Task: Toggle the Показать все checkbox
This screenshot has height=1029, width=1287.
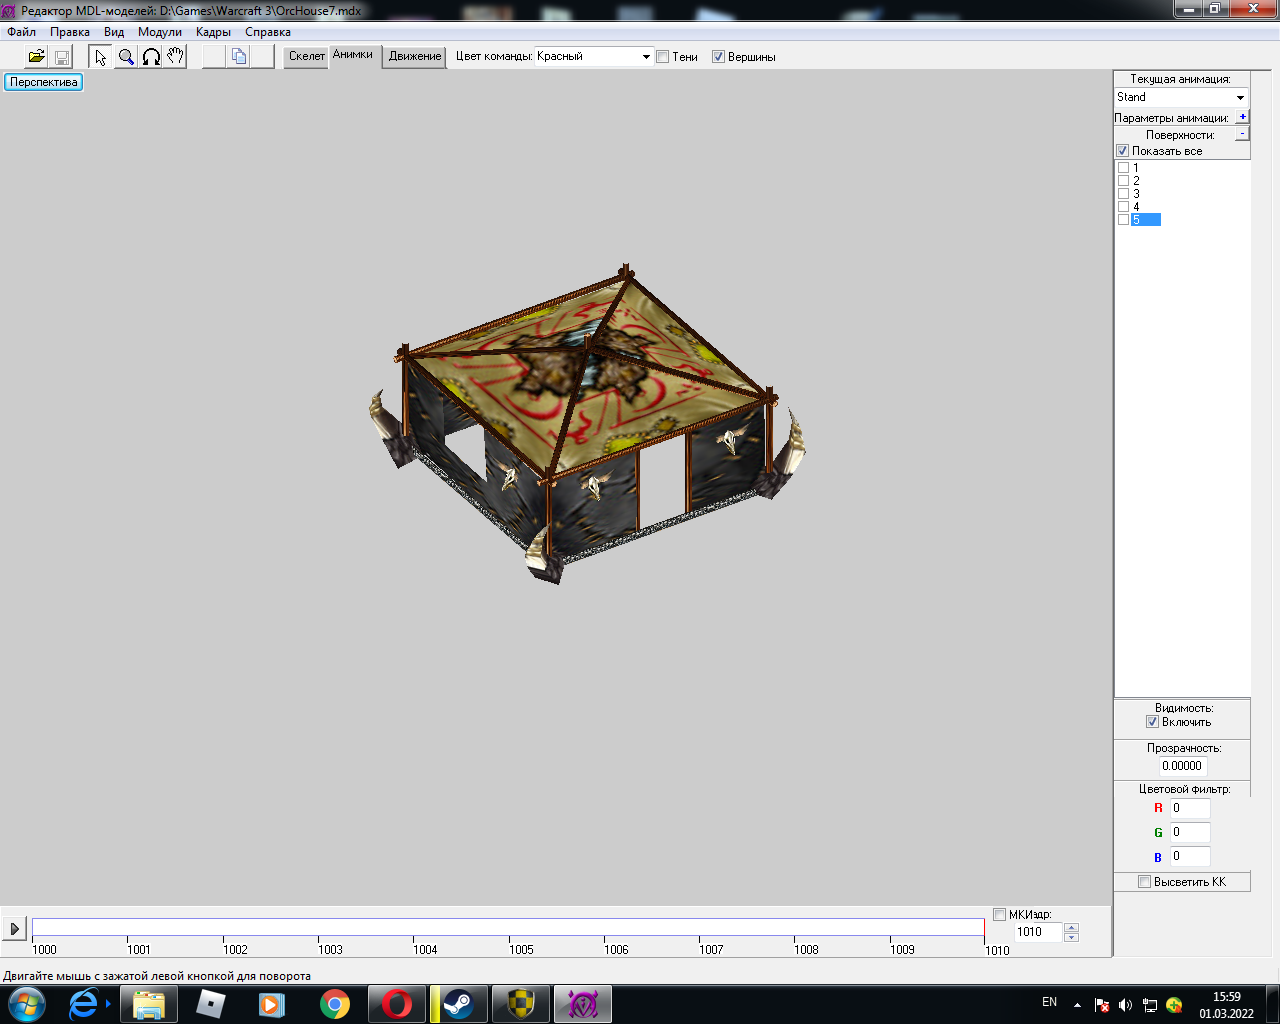Action: pyautogui.click(x=1123, y=151)
